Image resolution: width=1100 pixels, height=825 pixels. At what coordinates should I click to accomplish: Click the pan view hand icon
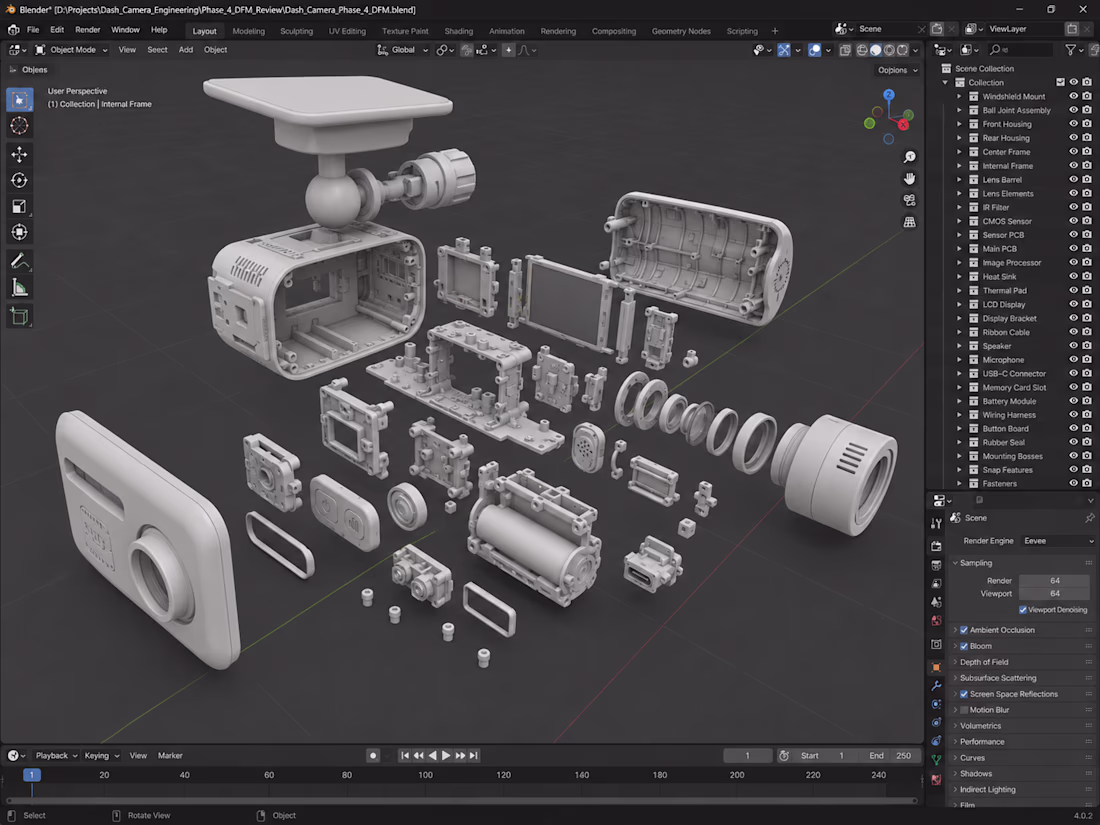[909, 179]
